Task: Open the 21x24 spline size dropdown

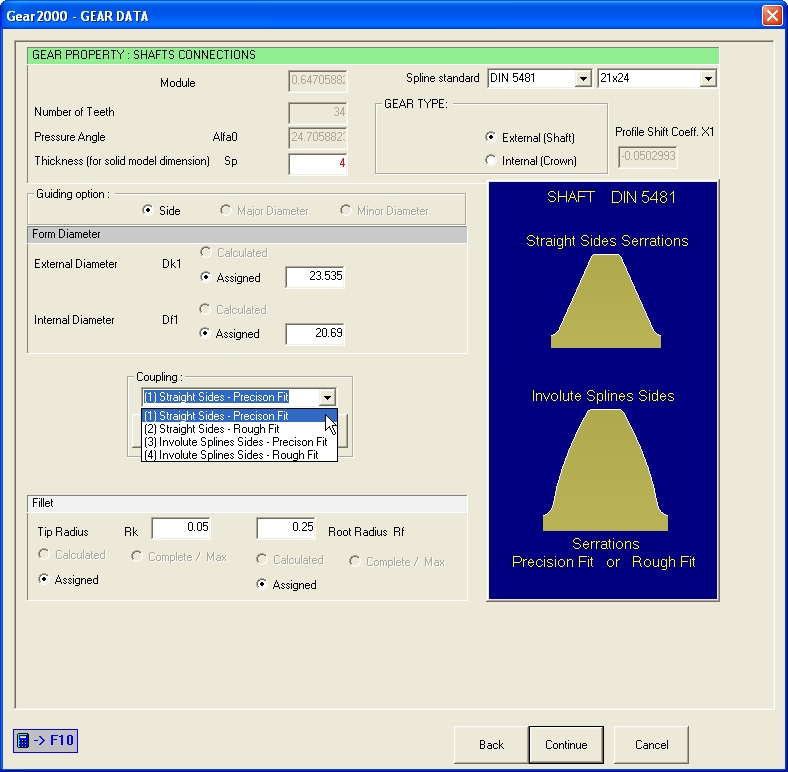Action: (708, 78)
